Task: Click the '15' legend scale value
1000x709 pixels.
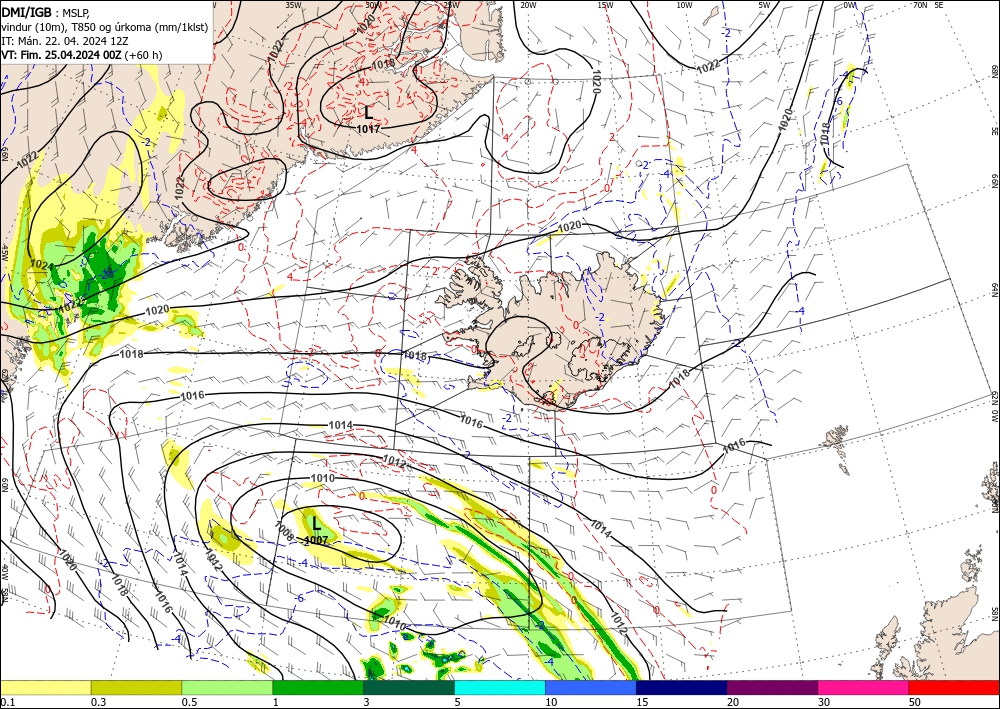Action: [642, 702]
